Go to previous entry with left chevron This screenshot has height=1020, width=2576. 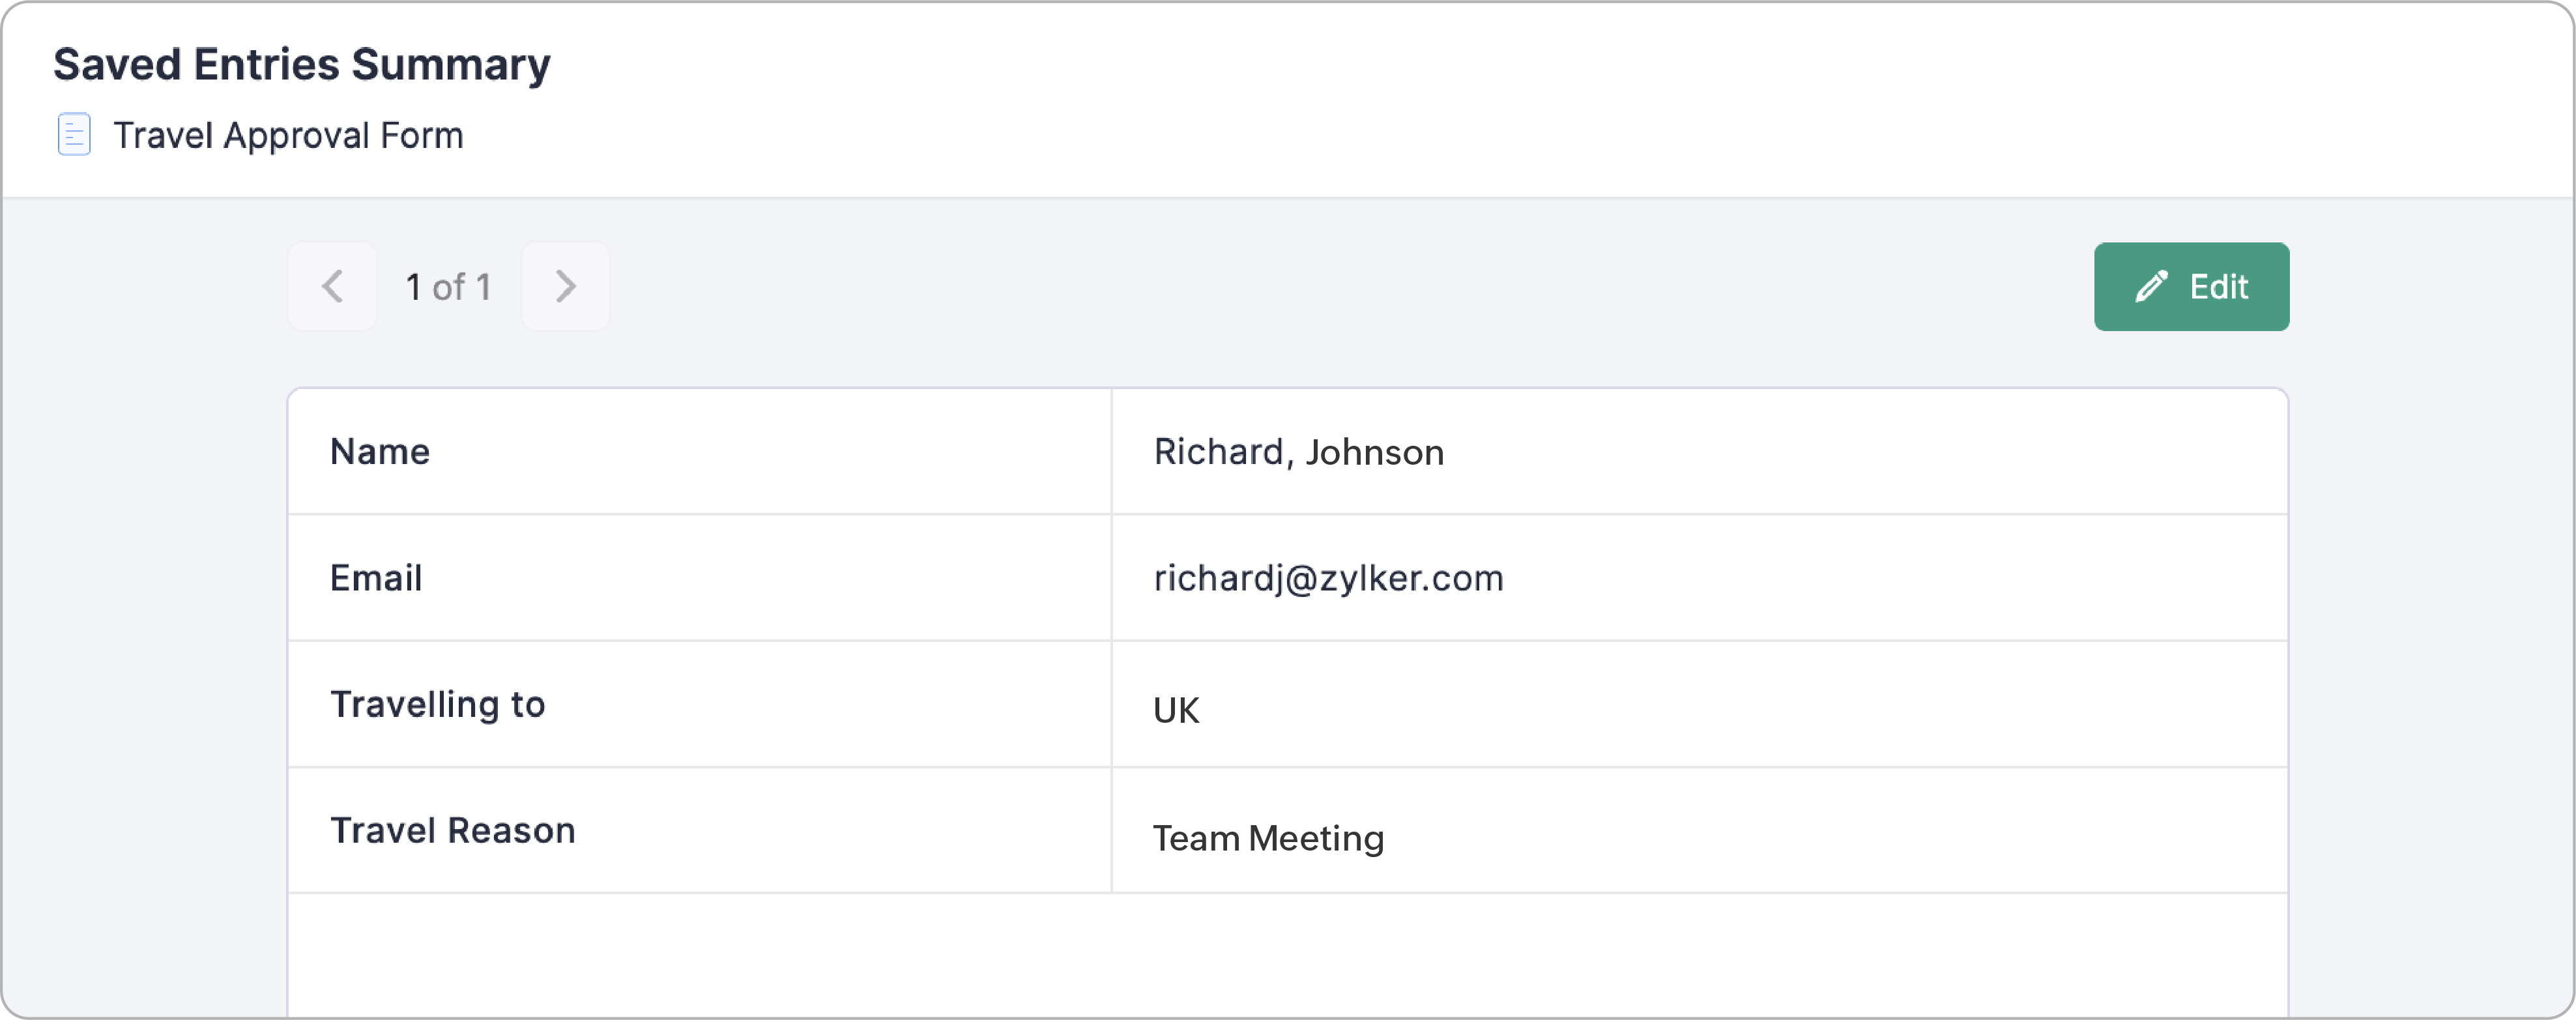click(332, 287)
